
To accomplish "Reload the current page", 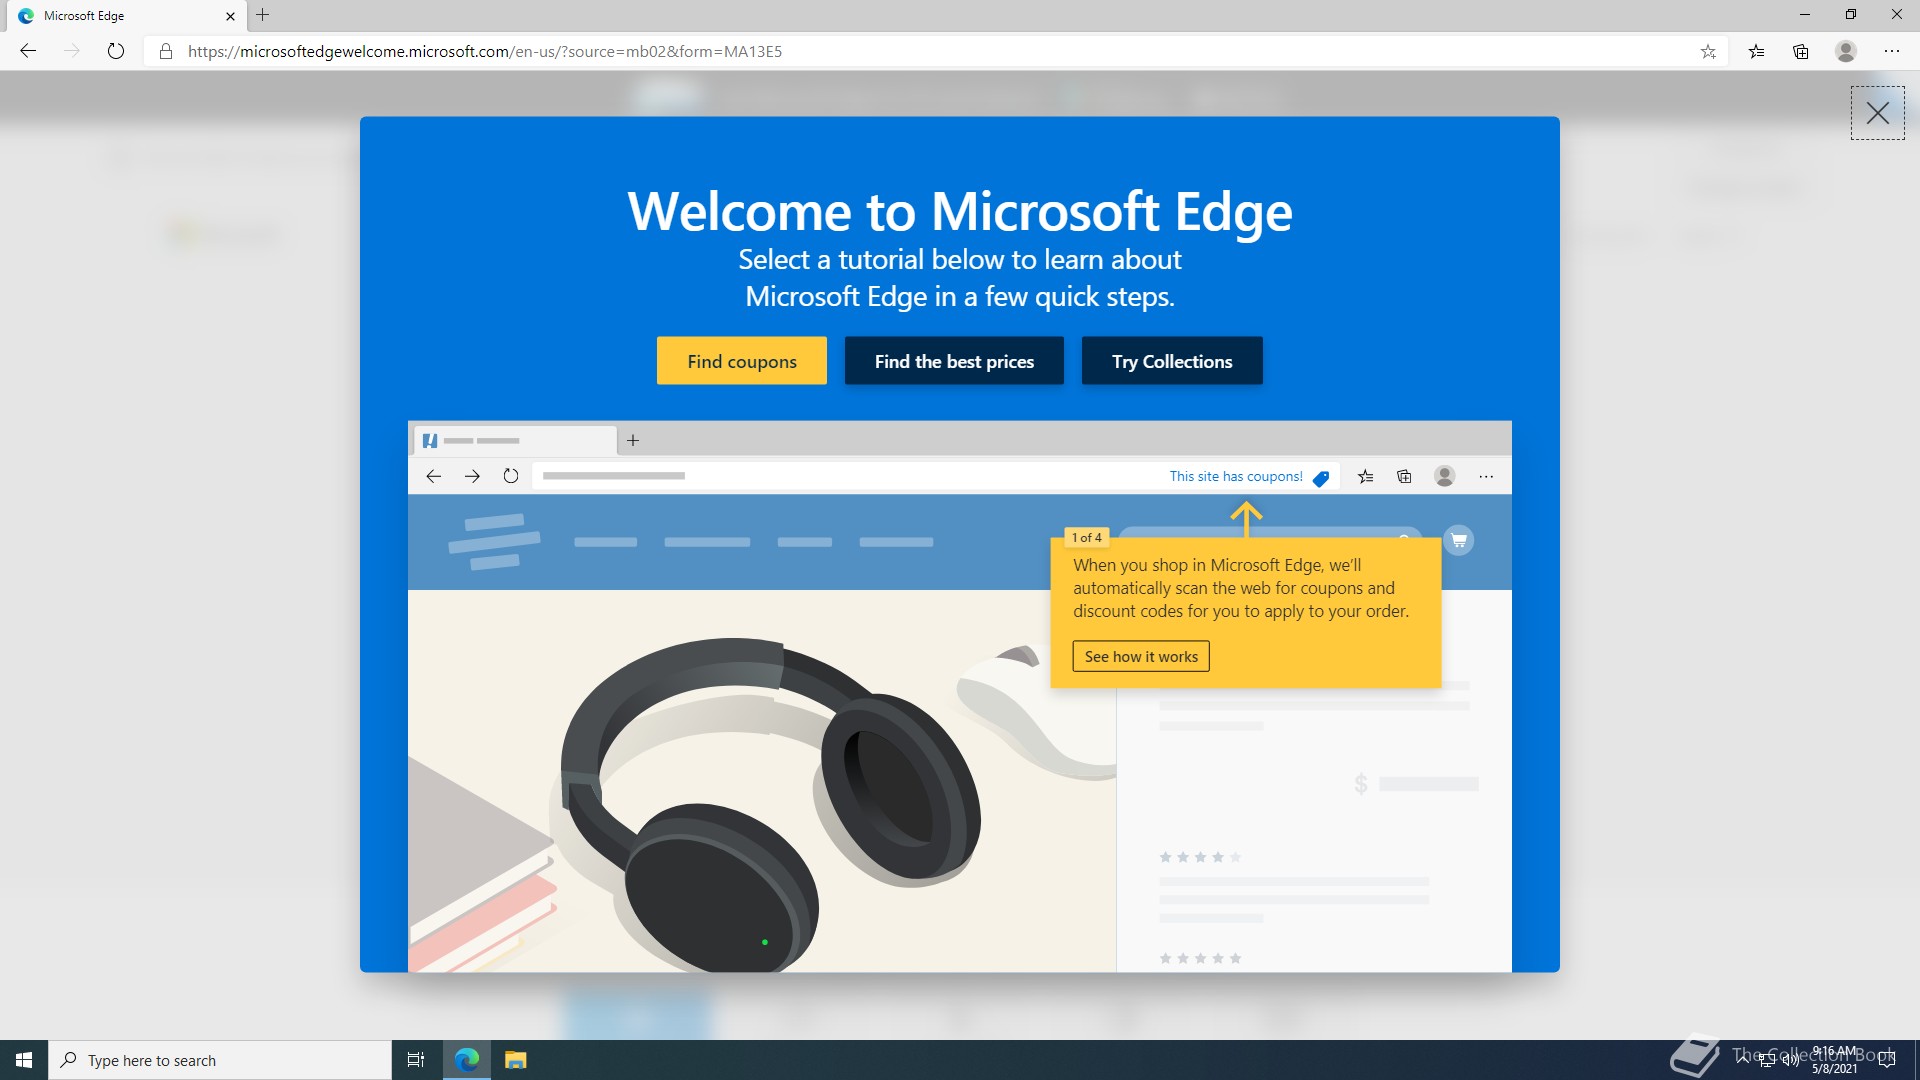I will (x=116, y=51).
